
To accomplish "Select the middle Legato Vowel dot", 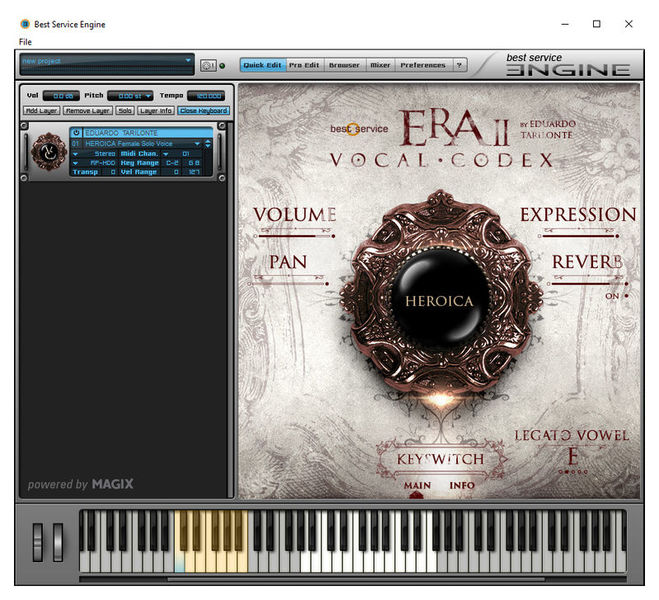I will [x=573, y=472].
